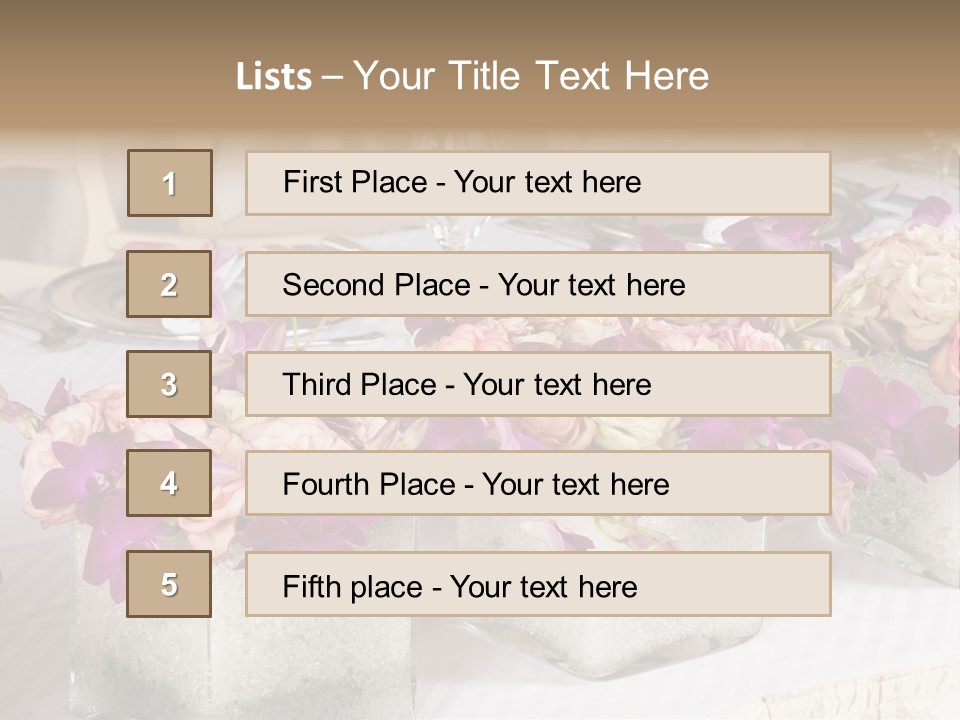Click the bold word "Lists" in title

coord(273,76)
